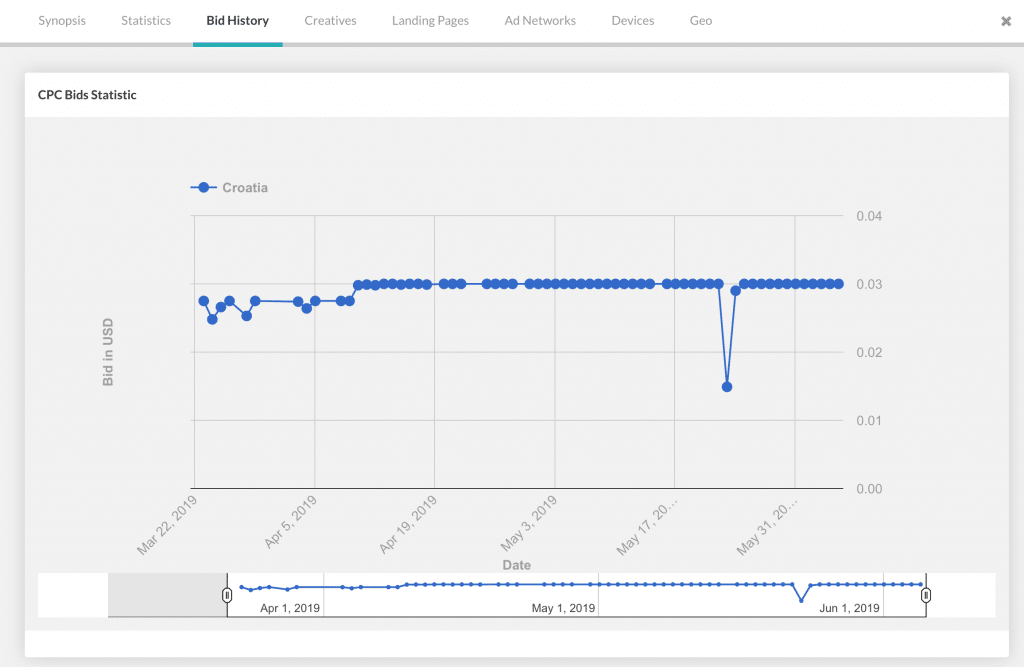View the Ad Networks tab
The image size is (1024, 667).
tap(540, 20)
